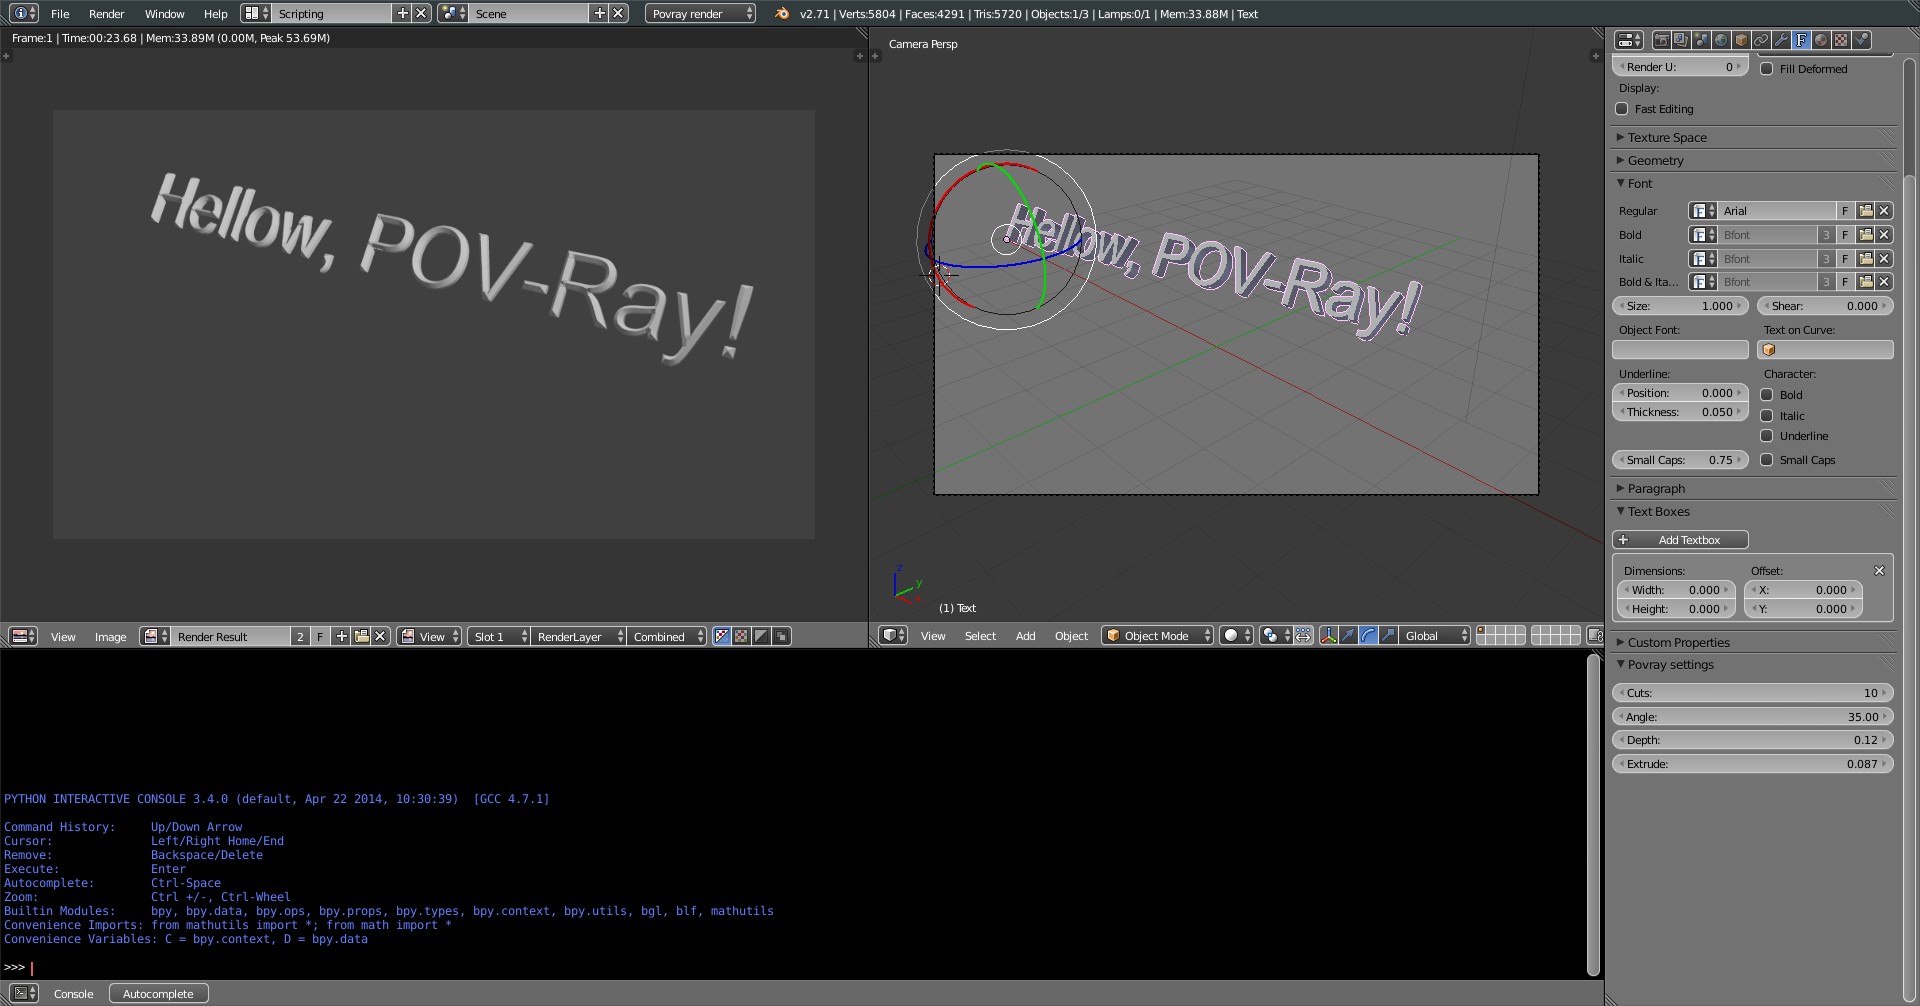Viewport: 1920px width, 1006px height.
Task: Toggle the 3D manipulator axes icon
Action: tap(1328, 636)
